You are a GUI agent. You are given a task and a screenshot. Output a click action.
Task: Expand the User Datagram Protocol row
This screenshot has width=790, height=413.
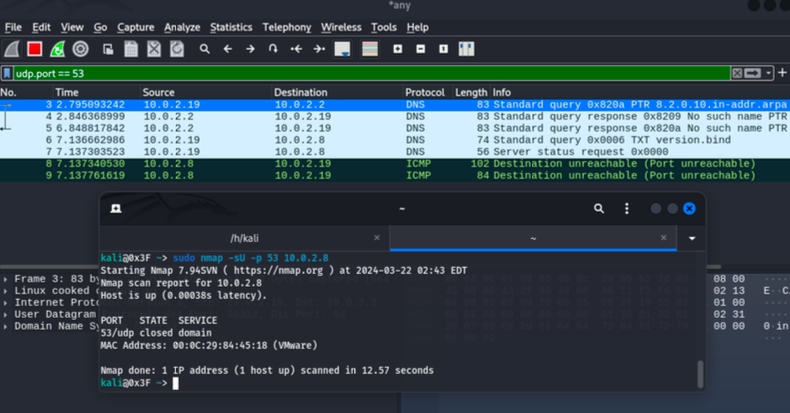pos(6,315)
